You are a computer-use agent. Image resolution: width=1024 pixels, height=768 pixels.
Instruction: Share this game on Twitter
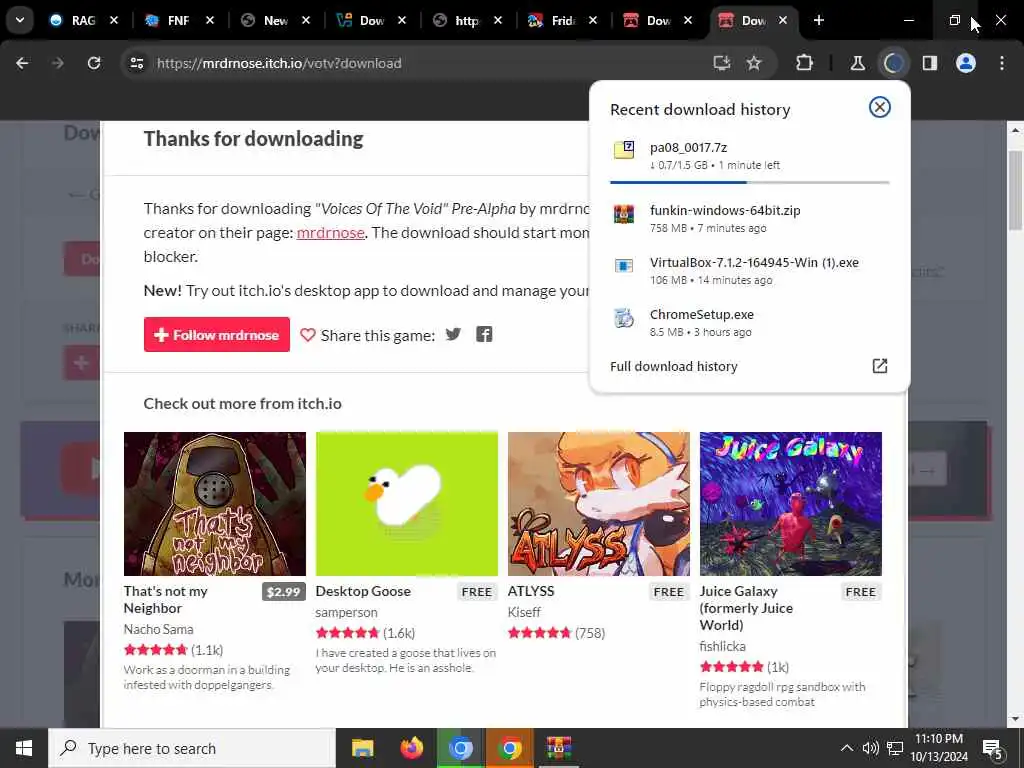[453, 334]
